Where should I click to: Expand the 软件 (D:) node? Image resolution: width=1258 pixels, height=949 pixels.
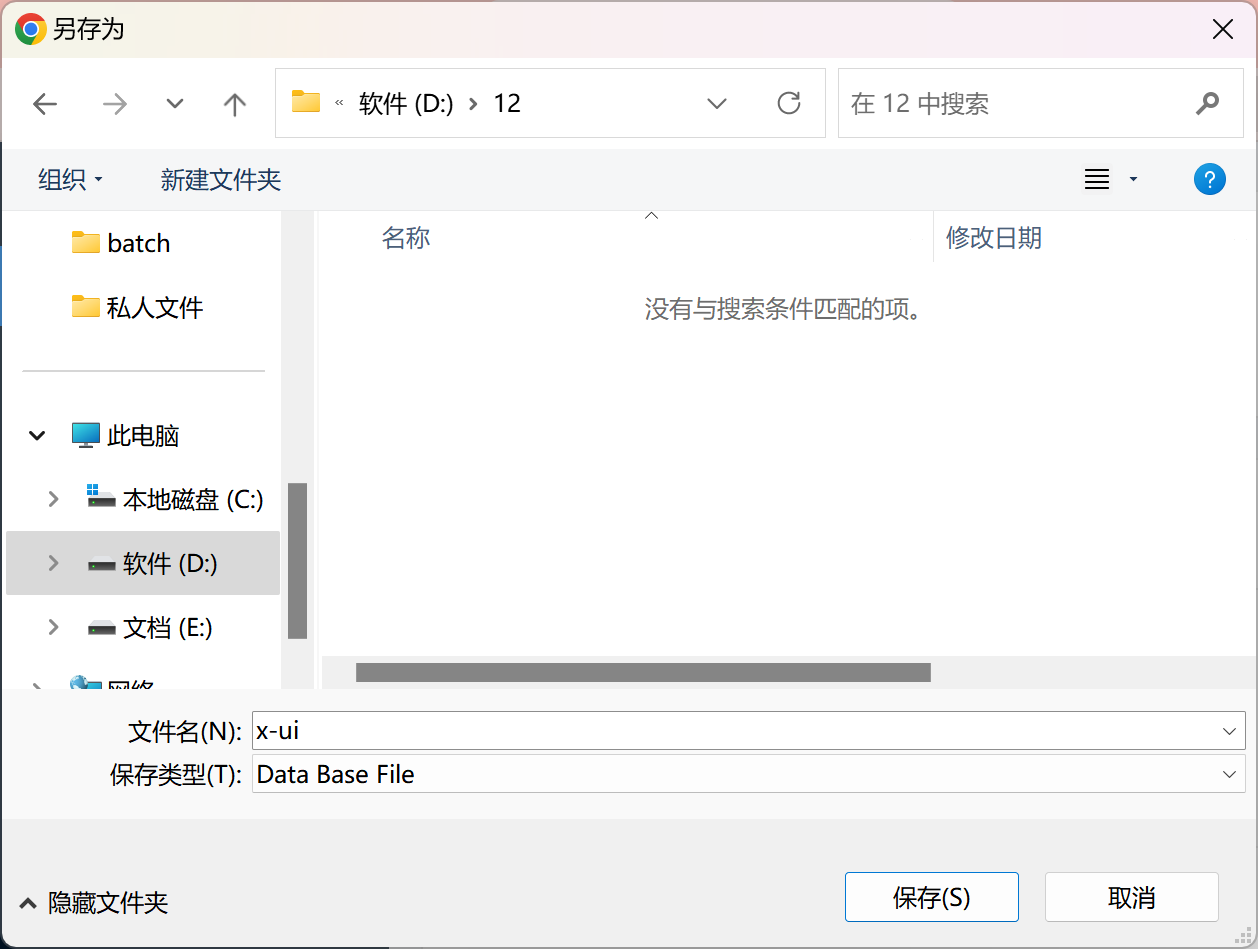click(53, 563)
